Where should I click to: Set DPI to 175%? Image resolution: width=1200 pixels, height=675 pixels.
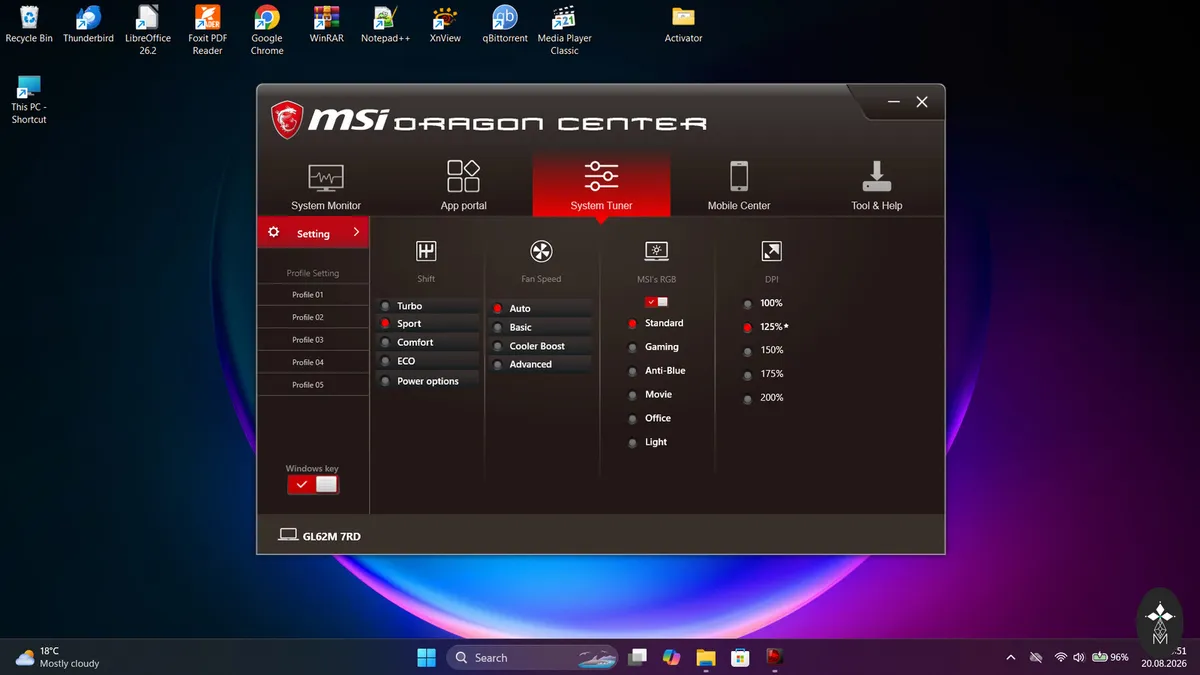tap(762, 374)
